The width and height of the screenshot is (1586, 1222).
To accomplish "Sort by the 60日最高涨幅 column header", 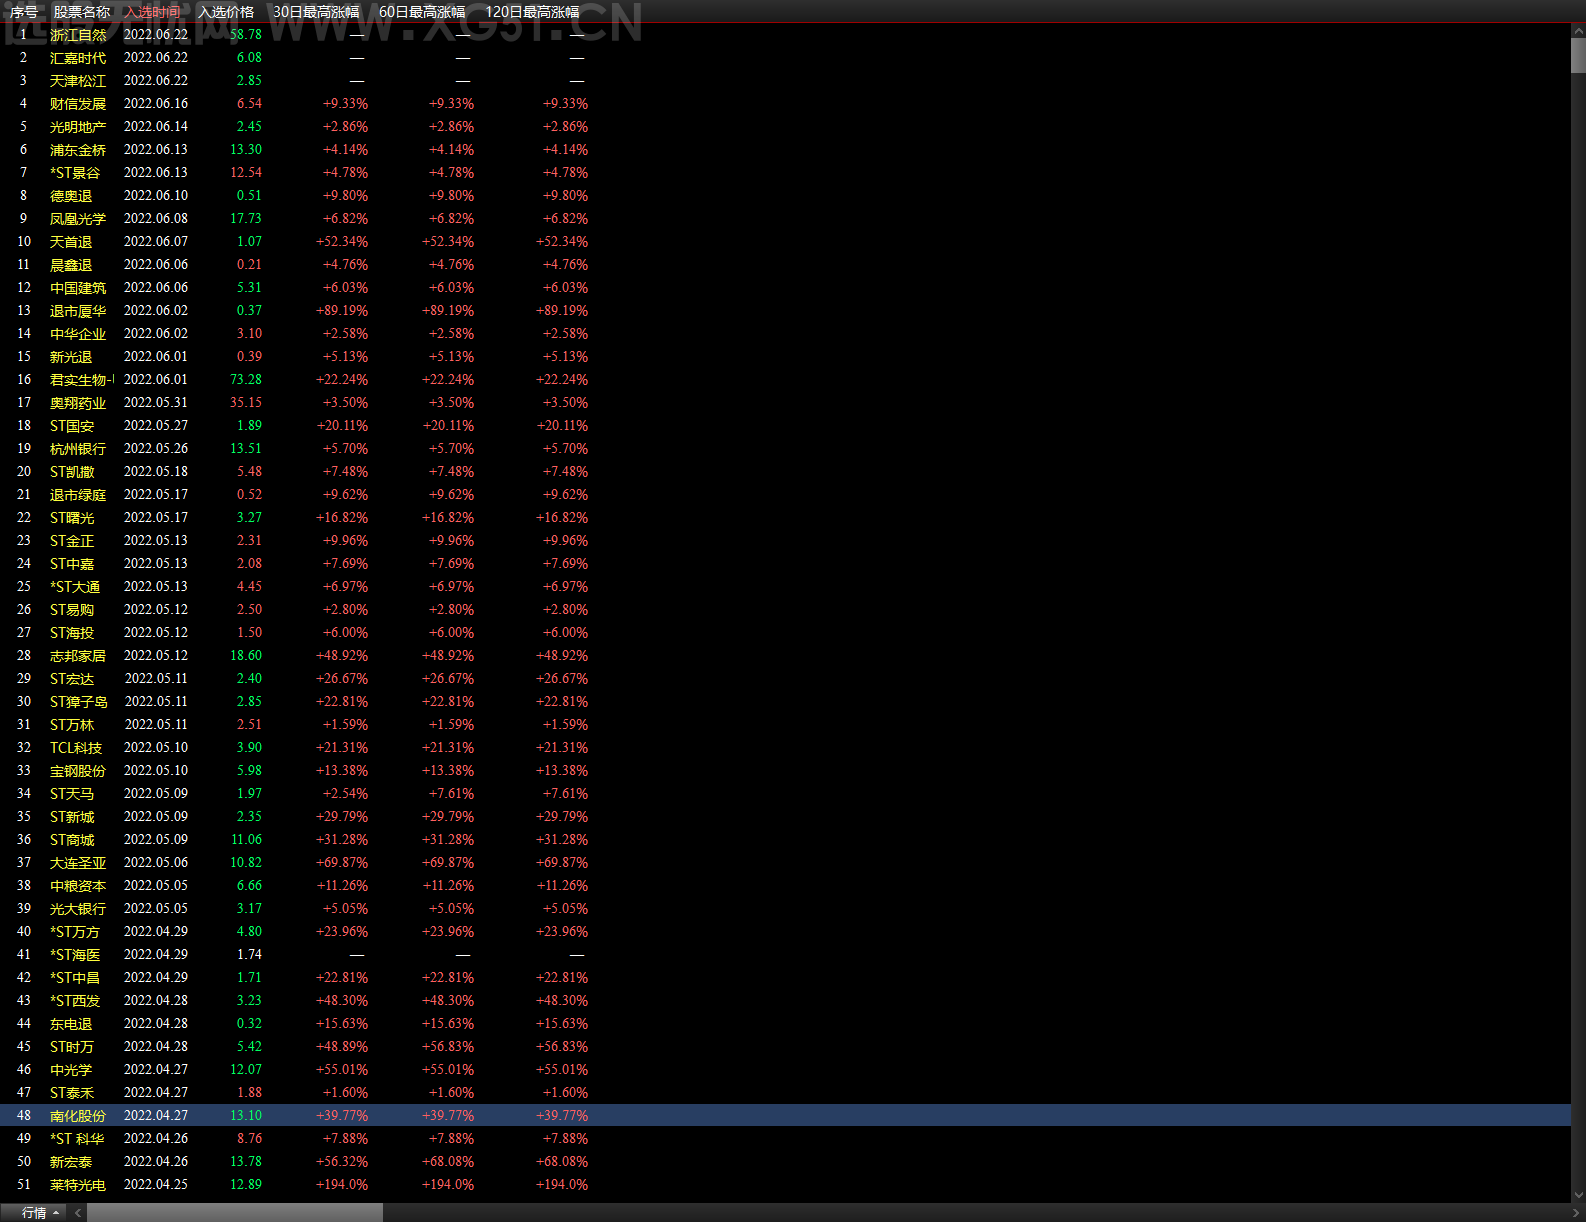I will (422, 12).
